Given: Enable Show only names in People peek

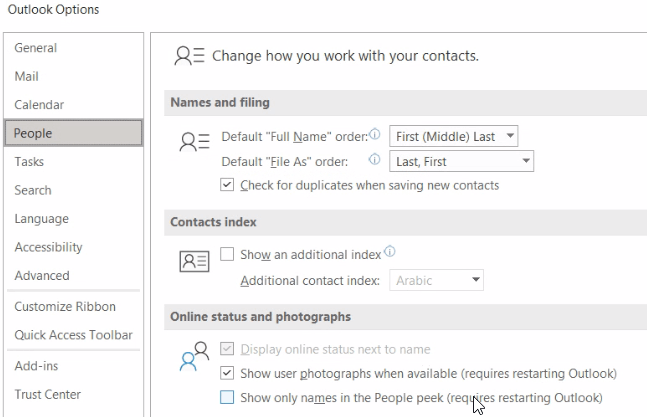Looking at the screenshot, I should point(227,397).
